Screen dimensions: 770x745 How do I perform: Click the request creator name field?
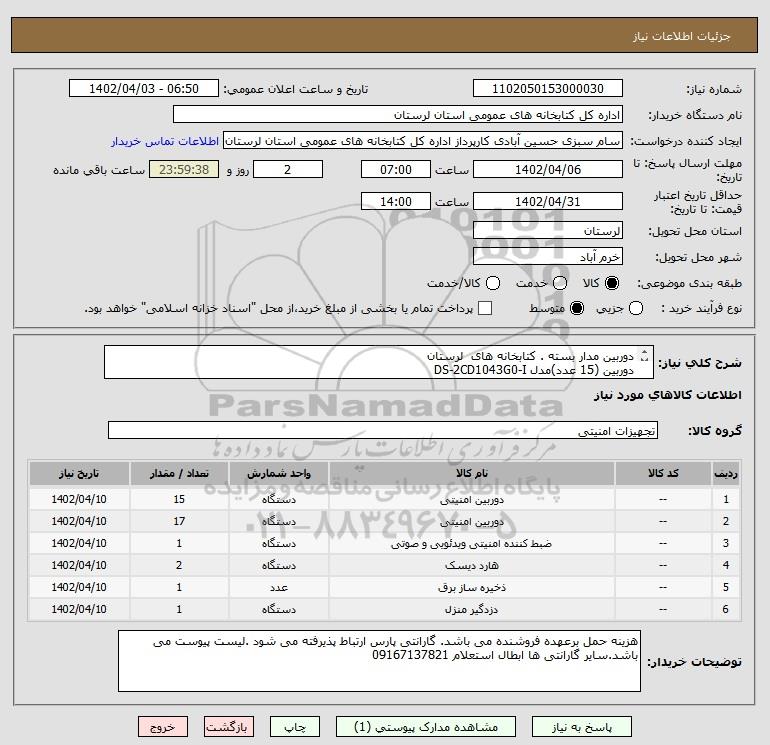click(x=423, y=141)
